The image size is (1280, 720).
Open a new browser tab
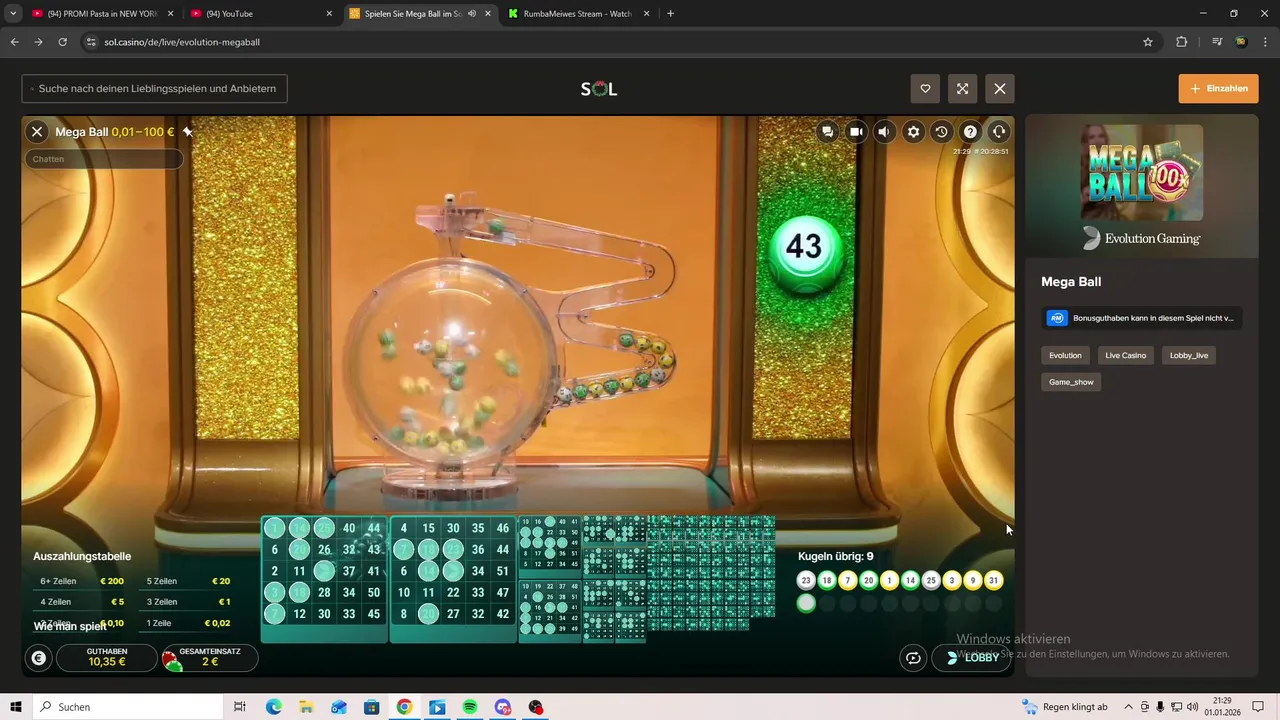click(670, 13)
